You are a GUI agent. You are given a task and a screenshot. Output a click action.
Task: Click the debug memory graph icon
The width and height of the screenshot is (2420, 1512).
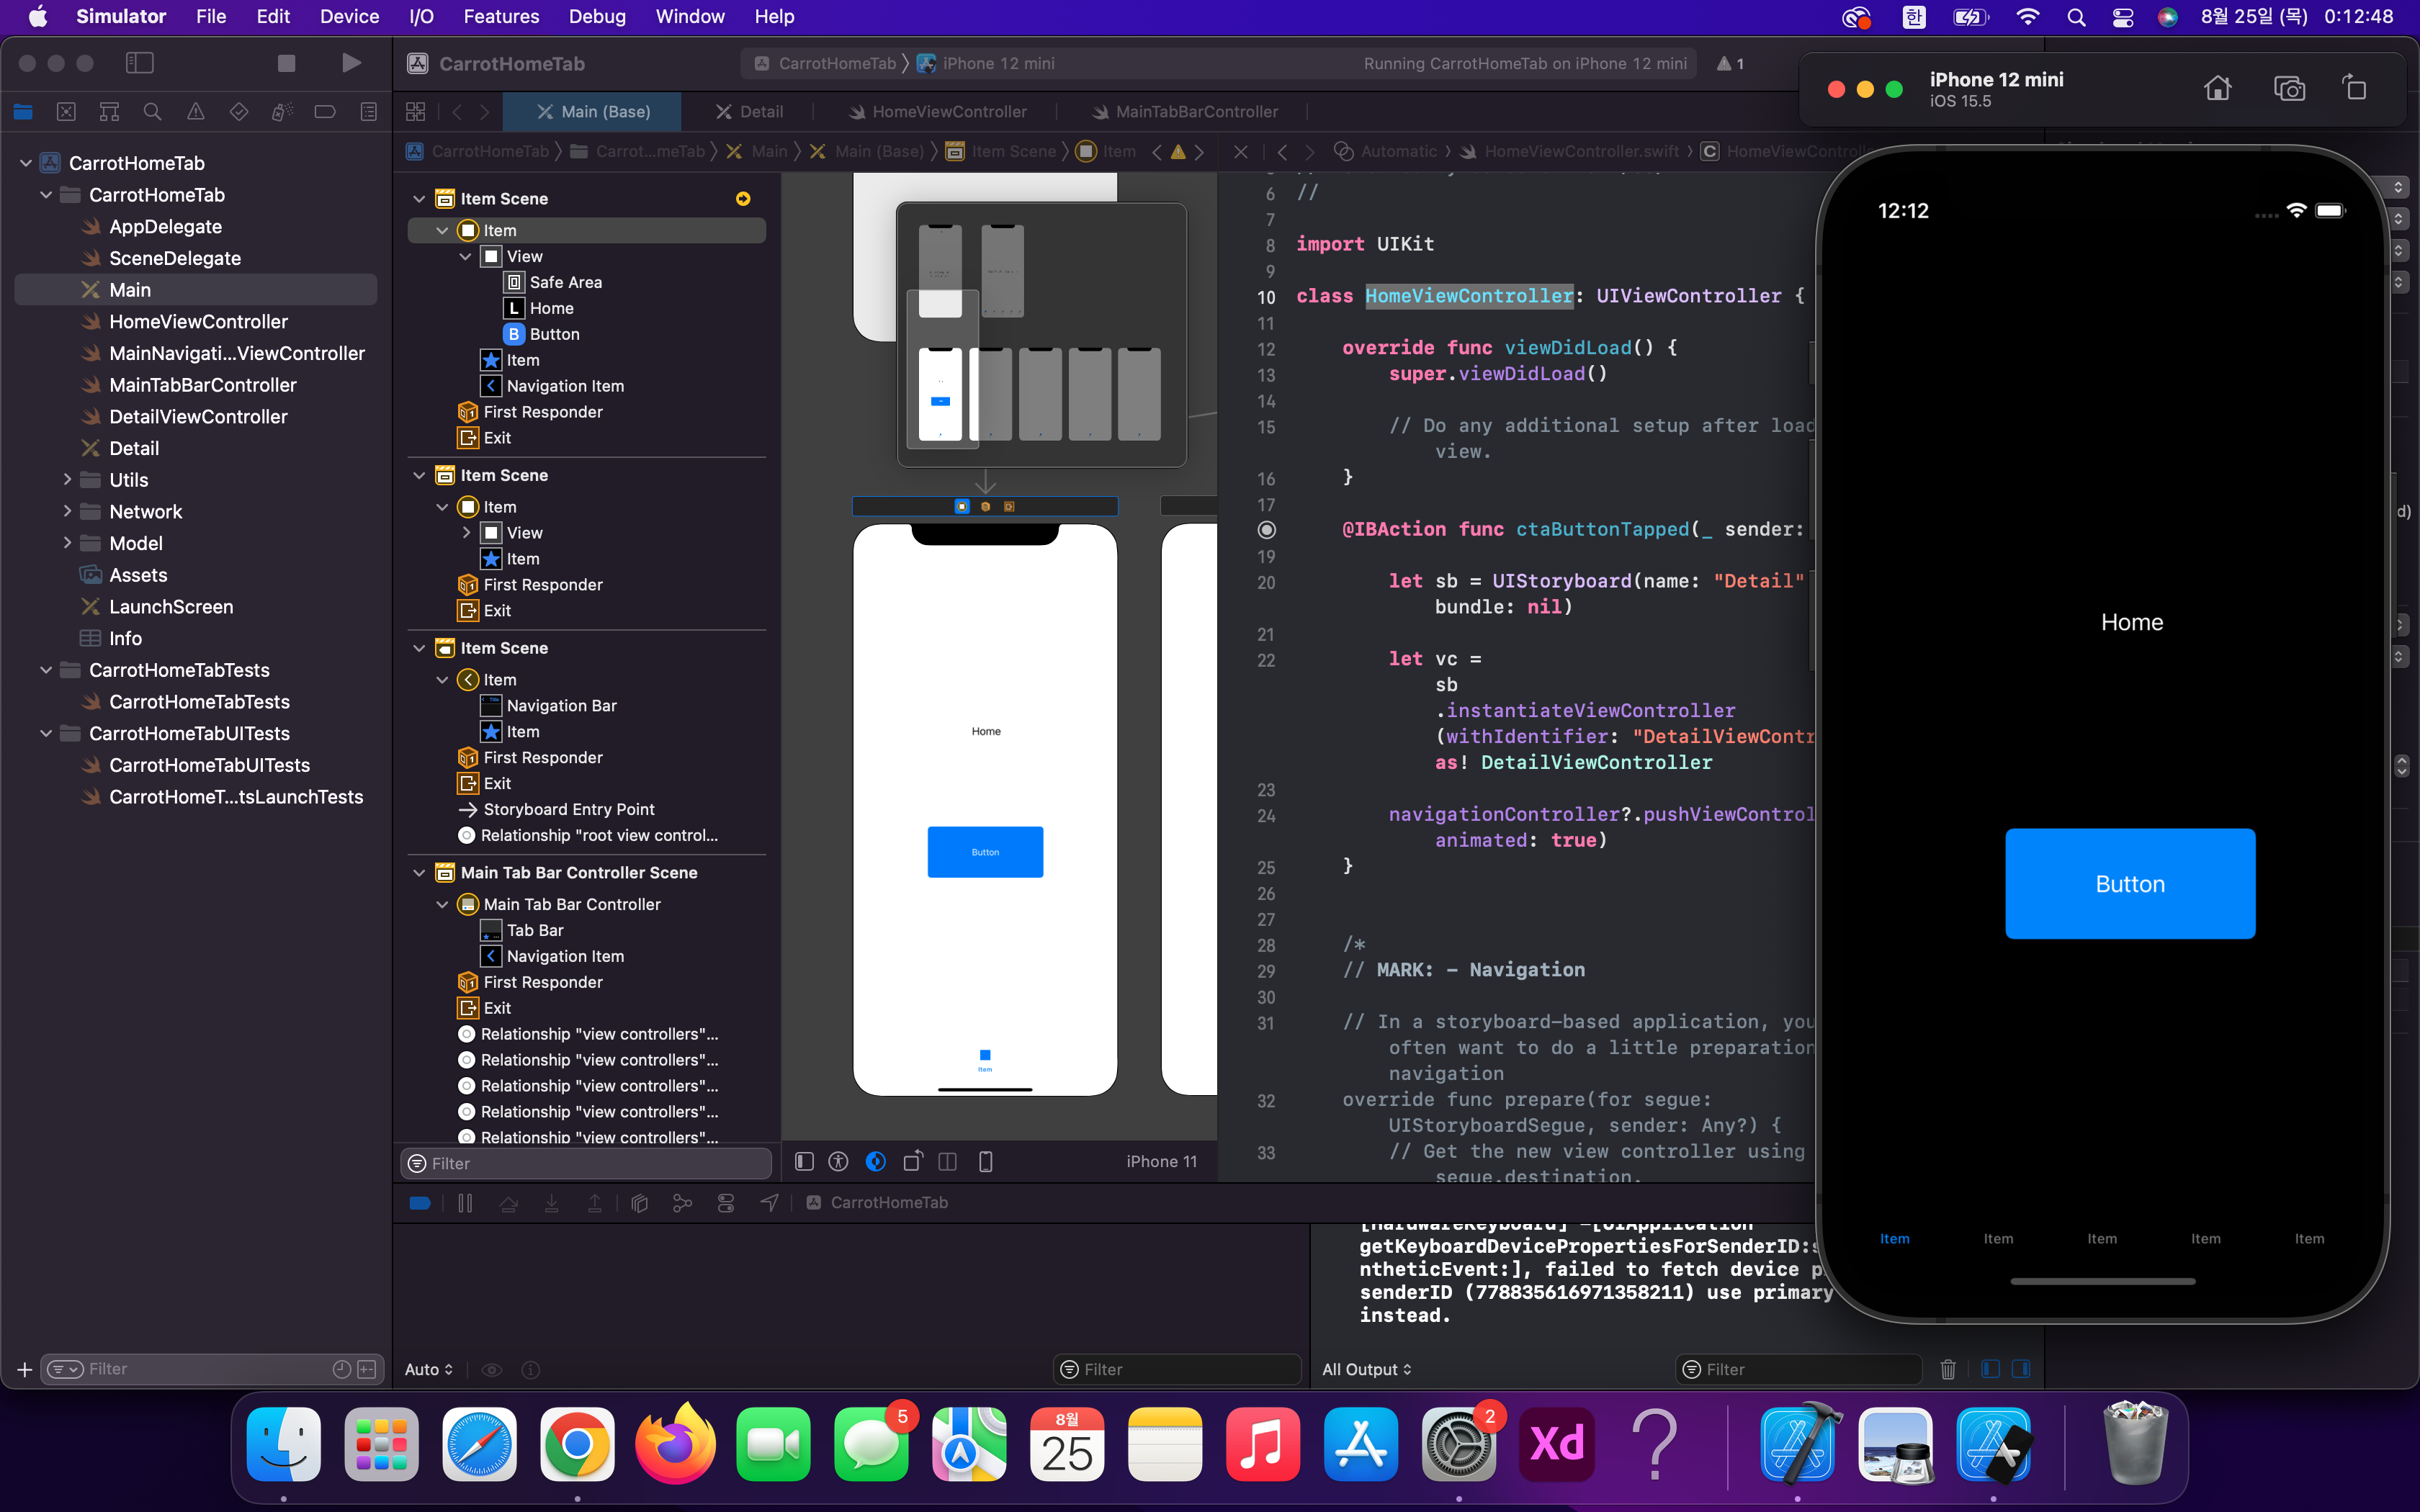[x=683, y=1203]
